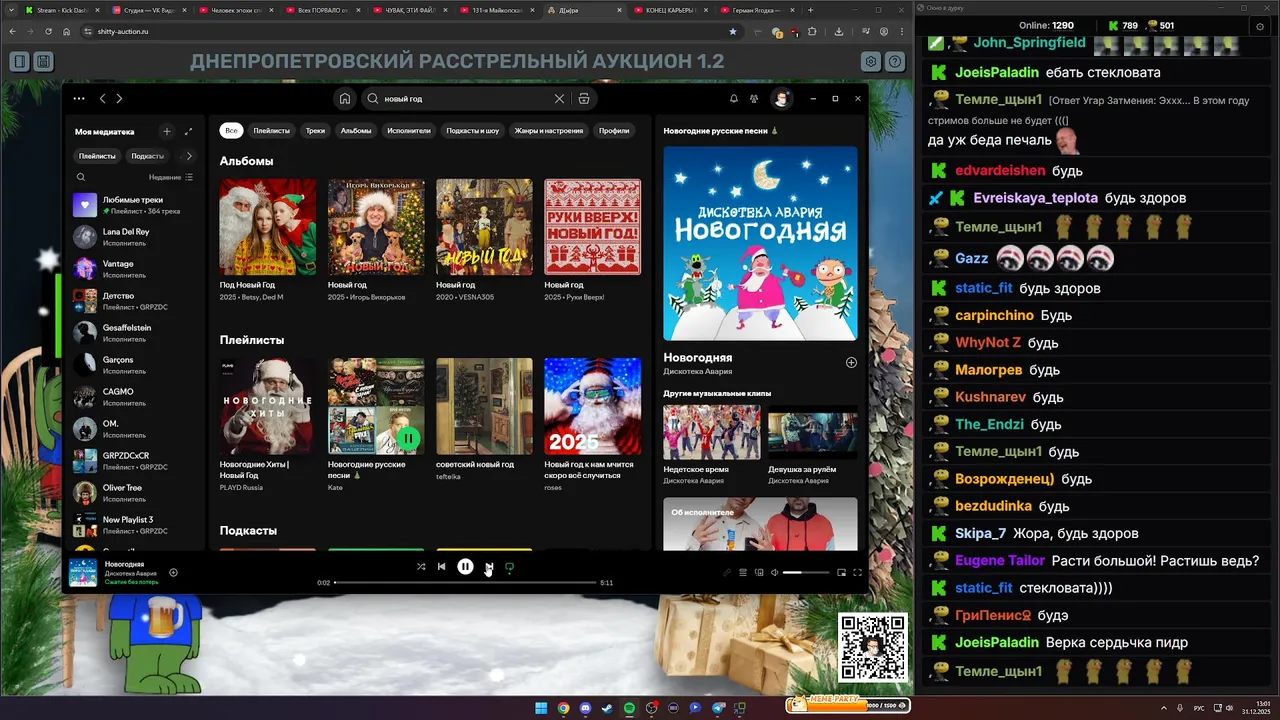Toggle shuffle playback
The width and height of the screenshot is (1280, 720).
(x=421, y=567)
